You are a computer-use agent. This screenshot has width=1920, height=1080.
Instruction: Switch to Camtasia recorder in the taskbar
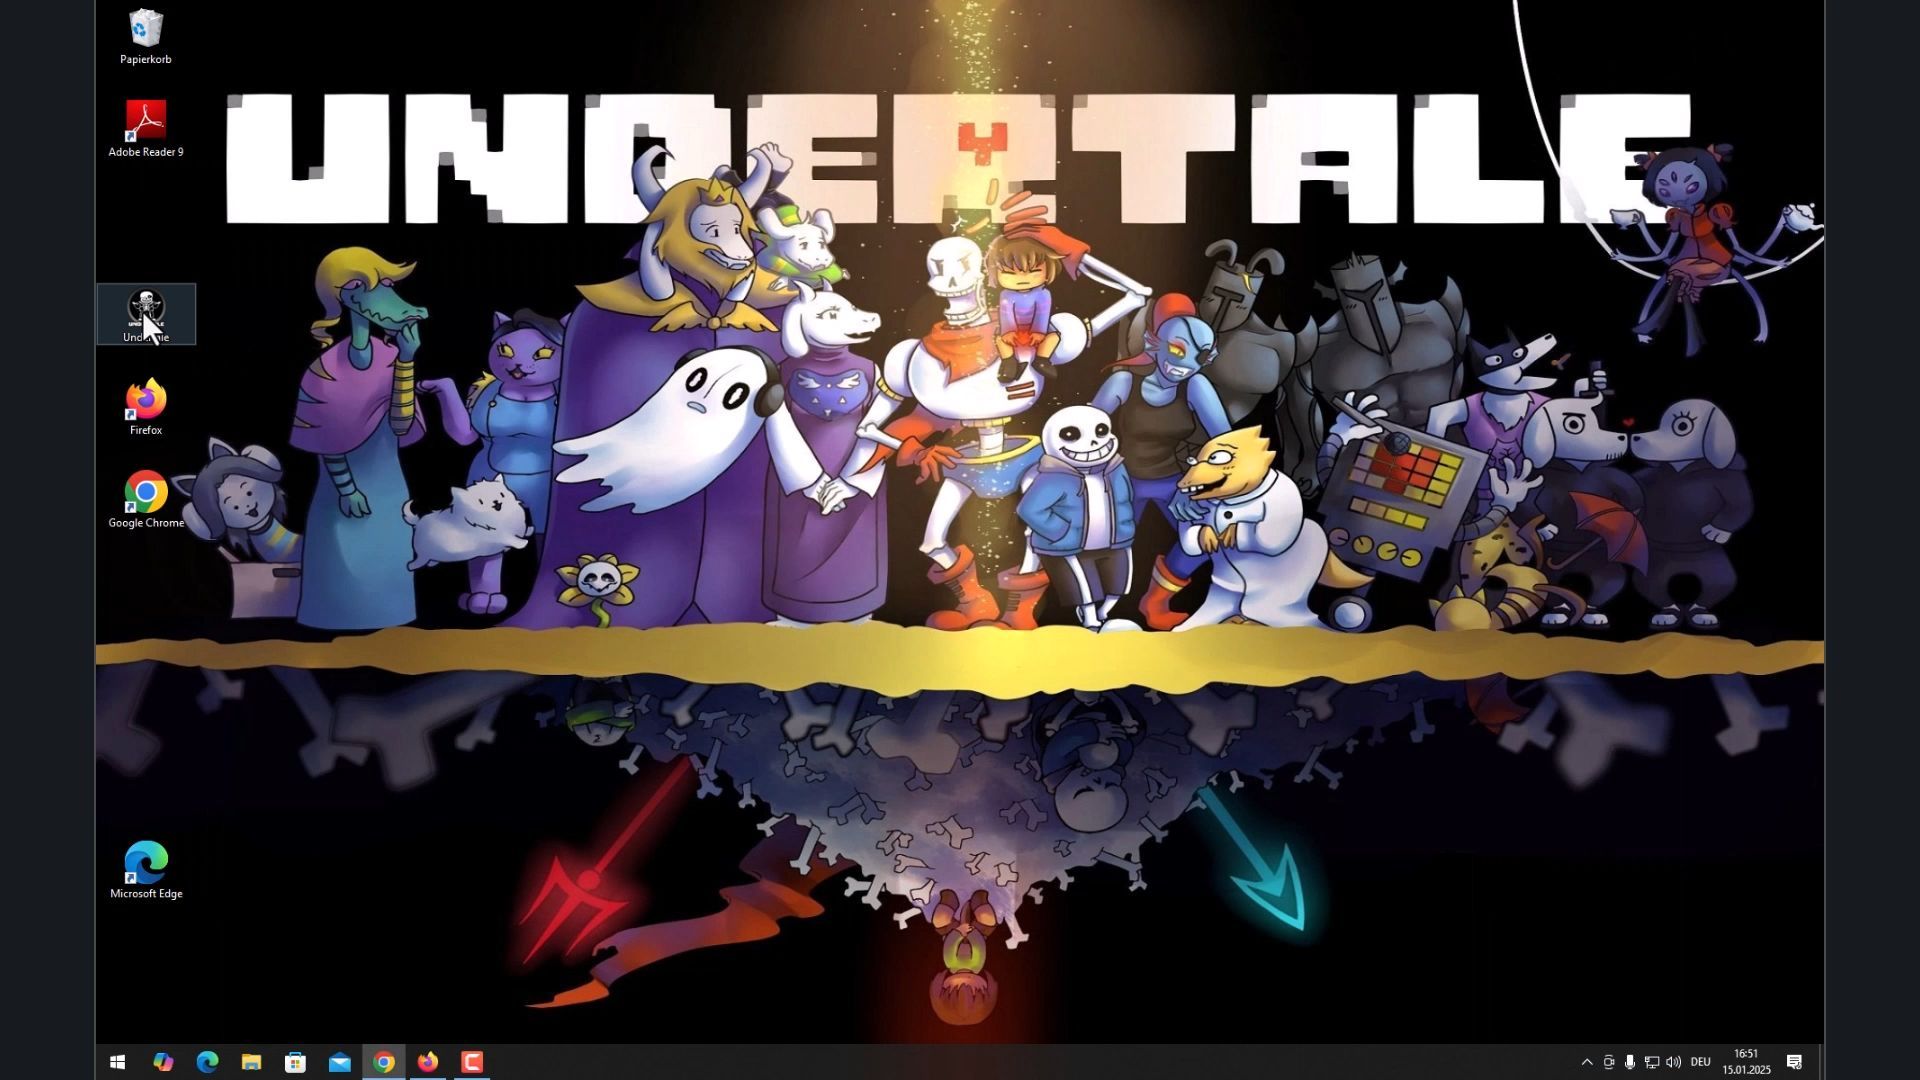click(471, 1062)
